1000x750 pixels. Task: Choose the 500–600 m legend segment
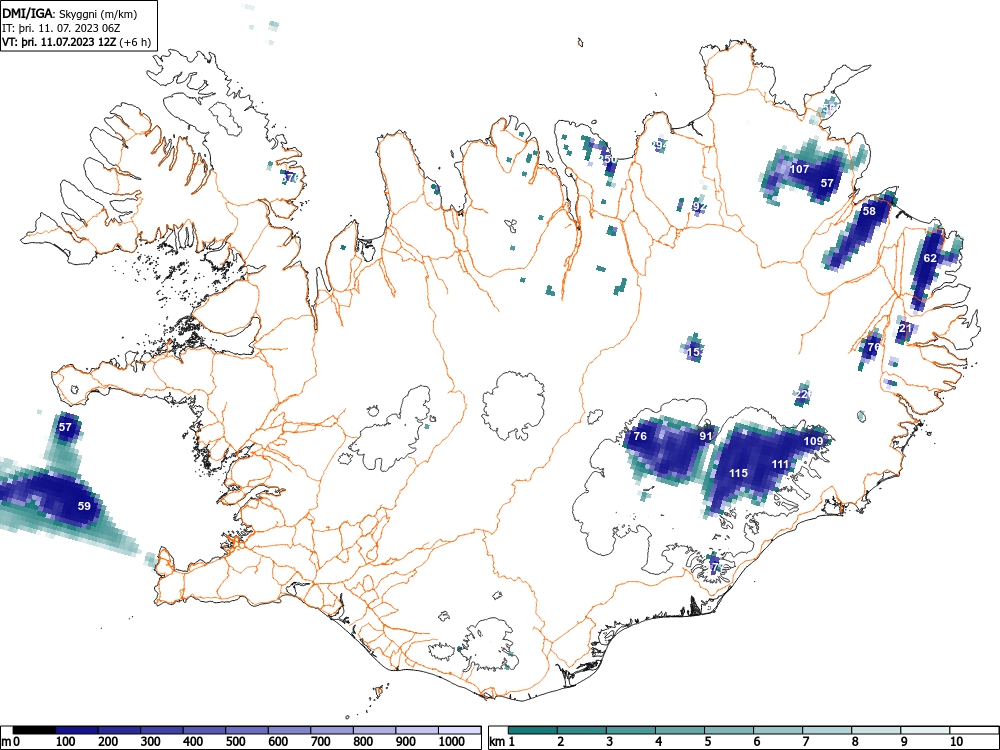(x=247, y=730)
